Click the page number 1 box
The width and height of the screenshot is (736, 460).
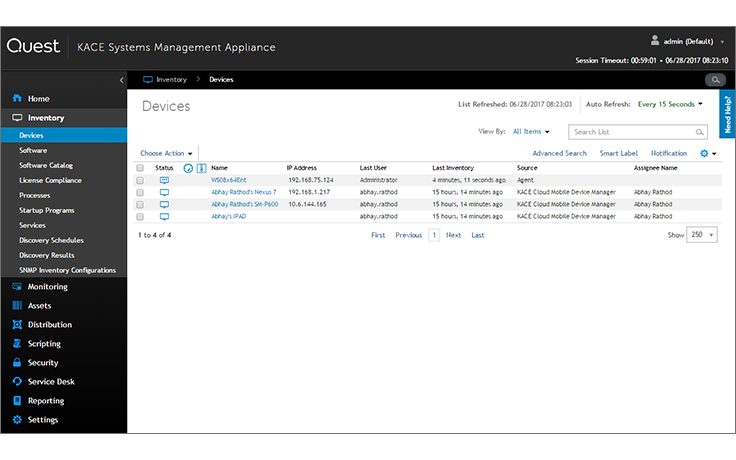[x=434, y=235]
